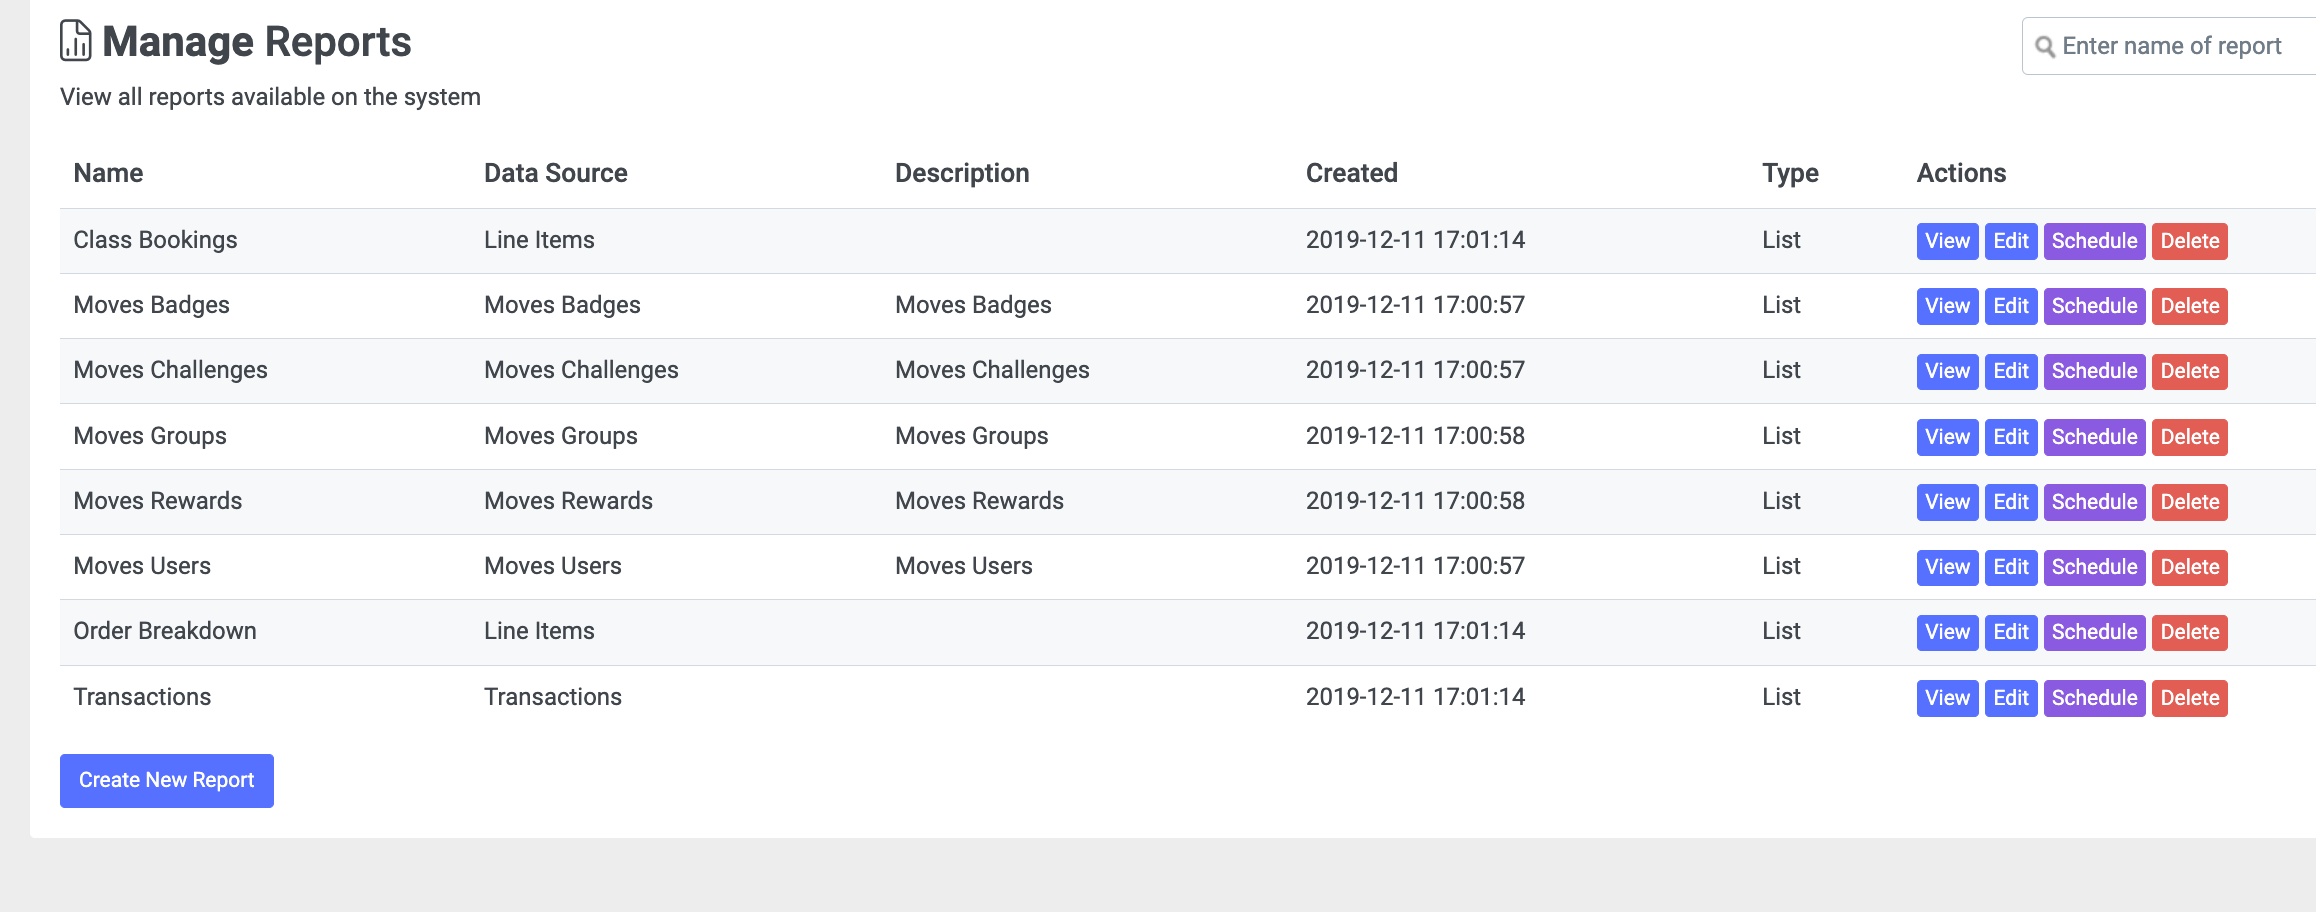Screen dimensions: 2316x912
Task: Click the Type column header
Action: [1789, 173]
